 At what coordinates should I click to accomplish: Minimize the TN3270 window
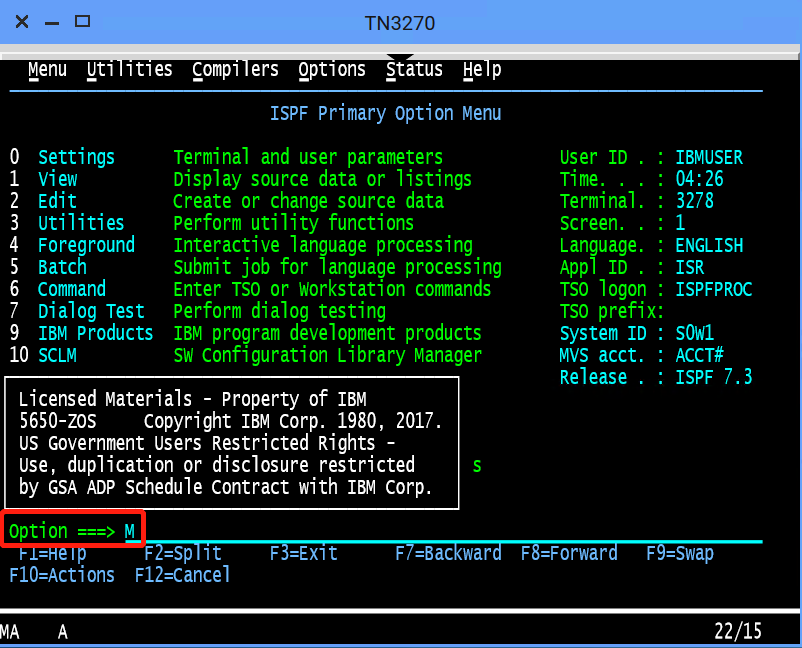pos(52,21)
